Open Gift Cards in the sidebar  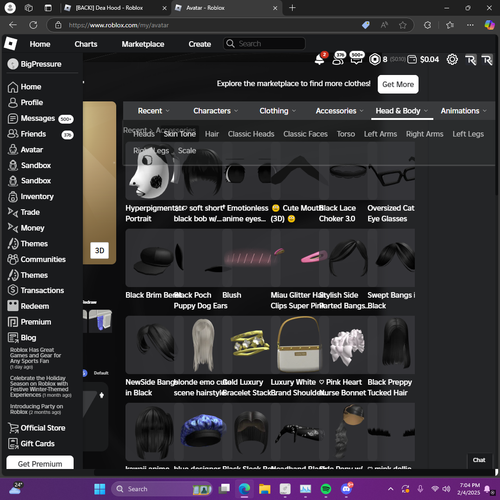[31, 444]
